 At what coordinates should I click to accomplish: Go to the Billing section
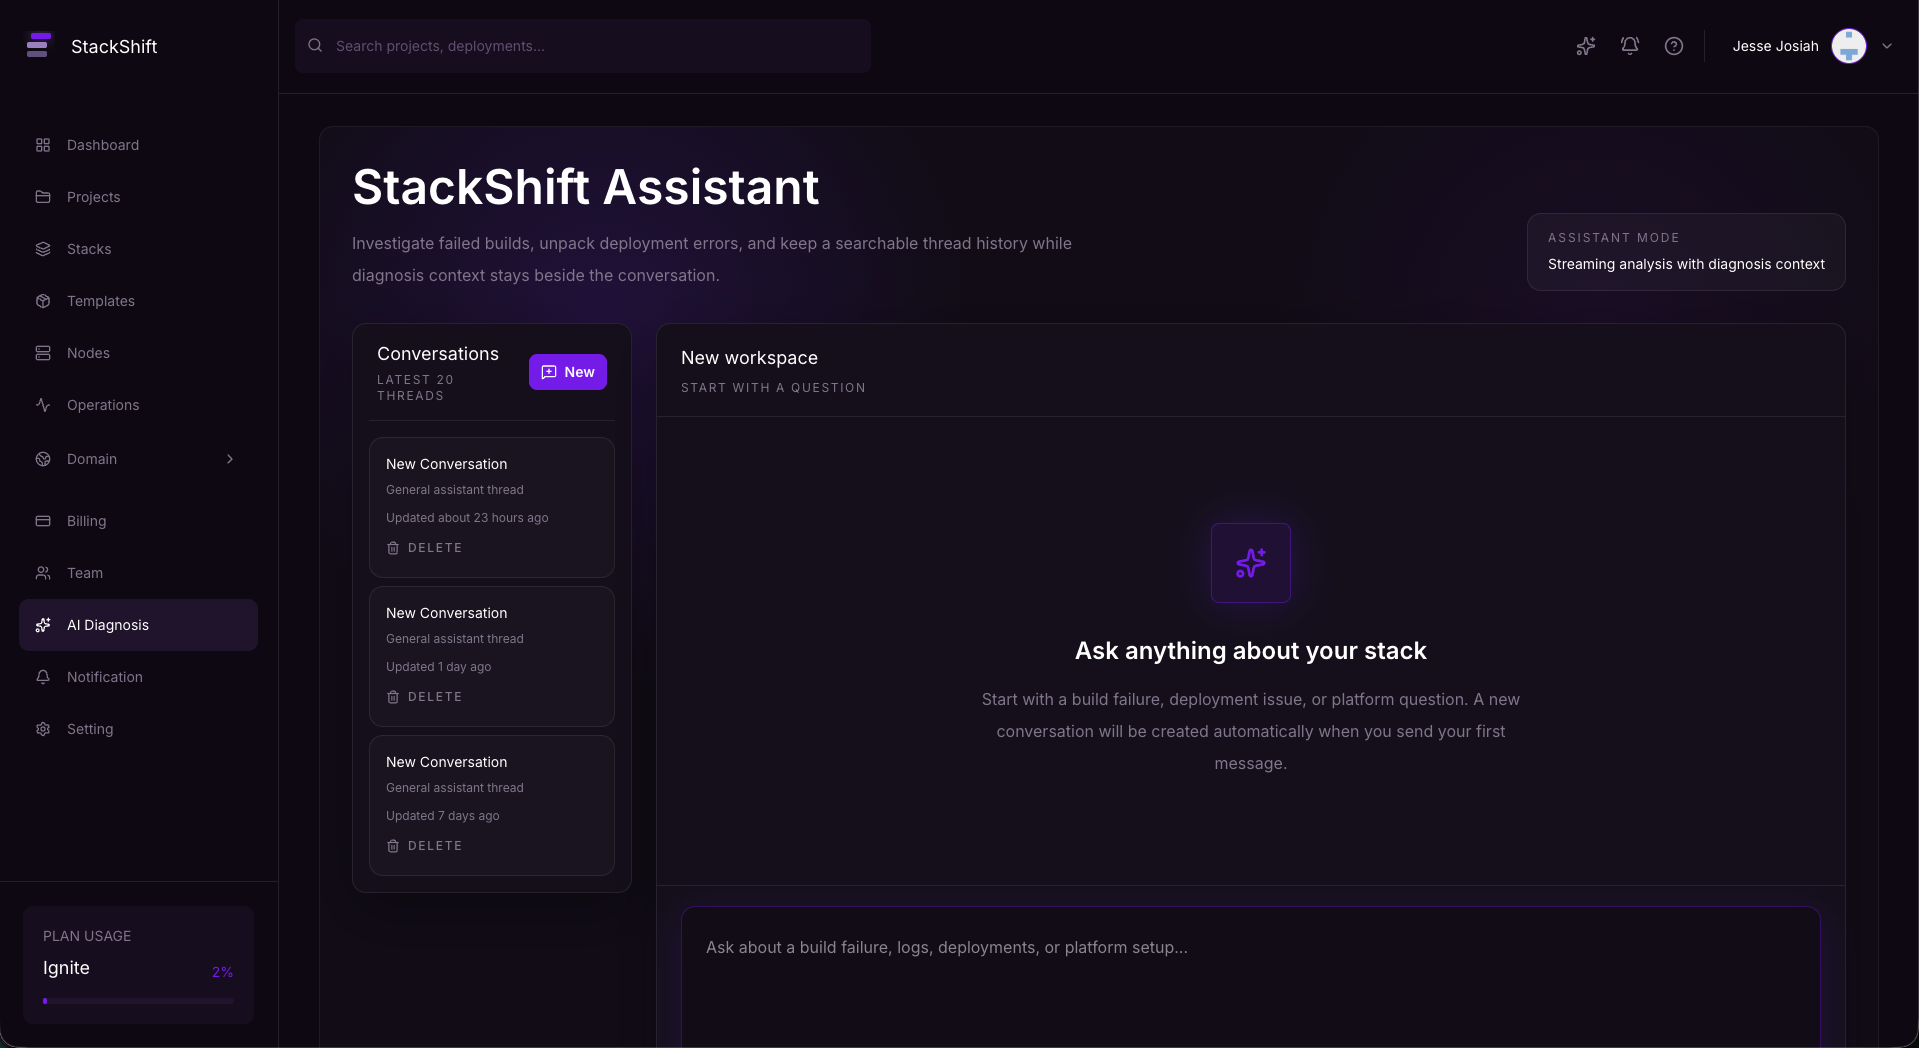point(87,520)
